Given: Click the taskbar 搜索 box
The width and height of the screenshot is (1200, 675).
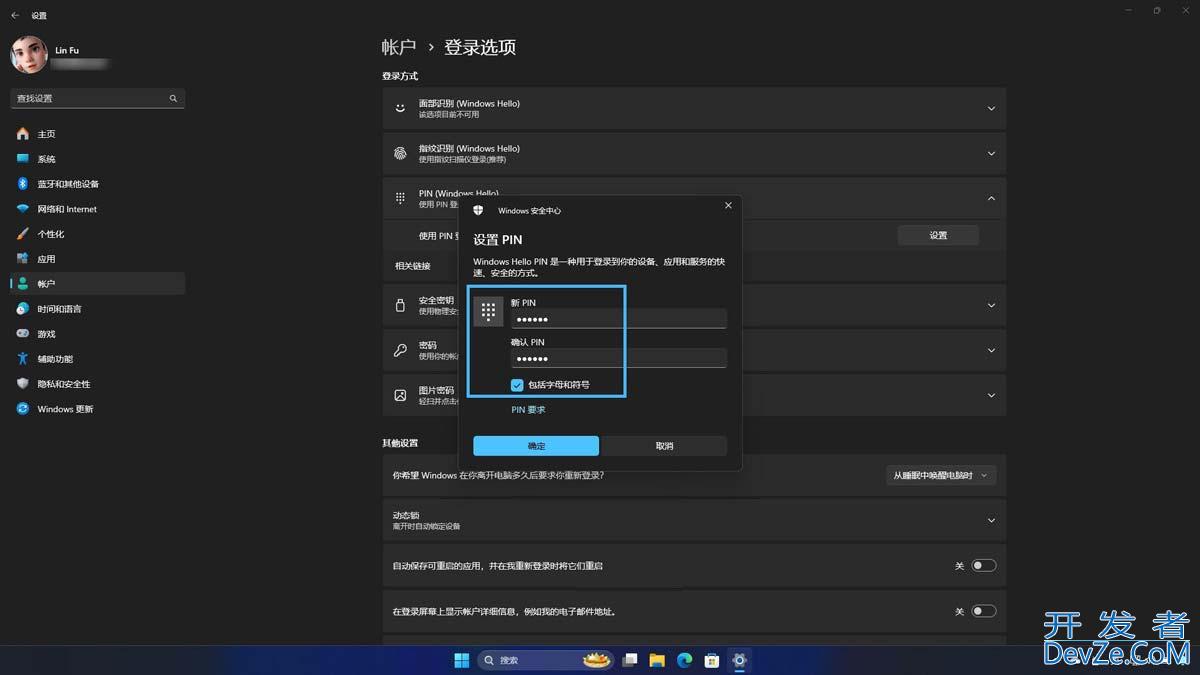Looking at the screenshot, I should [x=545, y=660].
